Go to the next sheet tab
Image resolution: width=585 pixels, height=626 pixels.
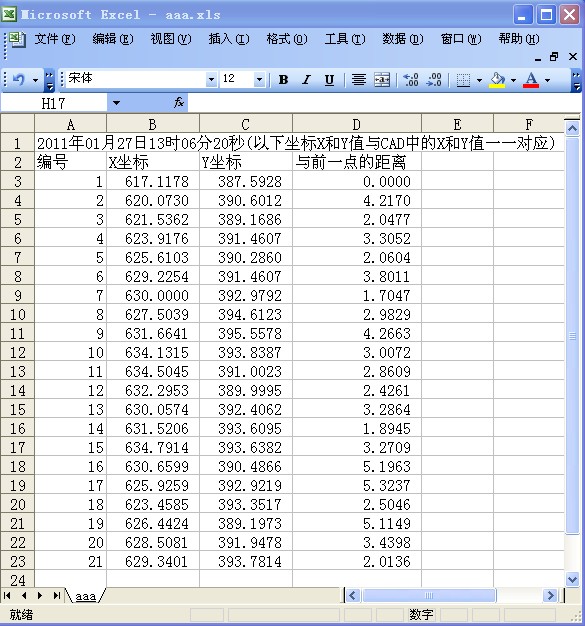click(40, 596)
